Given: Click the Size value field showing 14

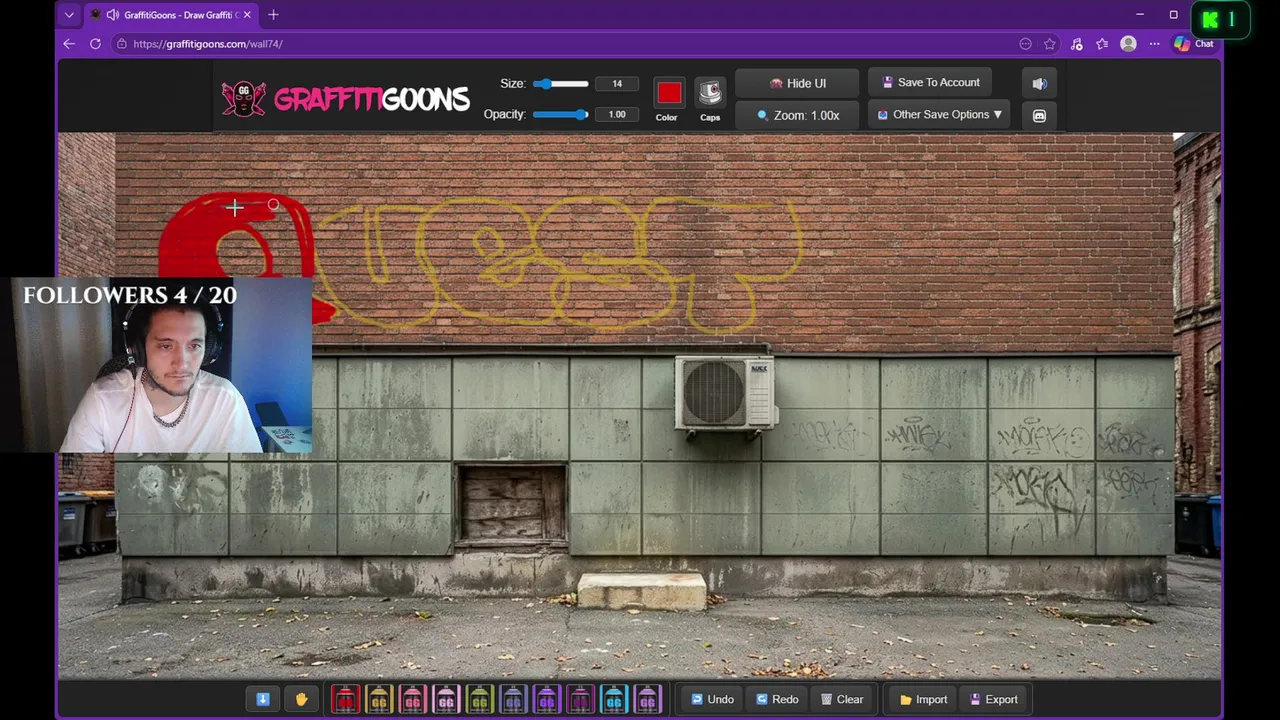Looking at the screenshot, I should (617, 84).
